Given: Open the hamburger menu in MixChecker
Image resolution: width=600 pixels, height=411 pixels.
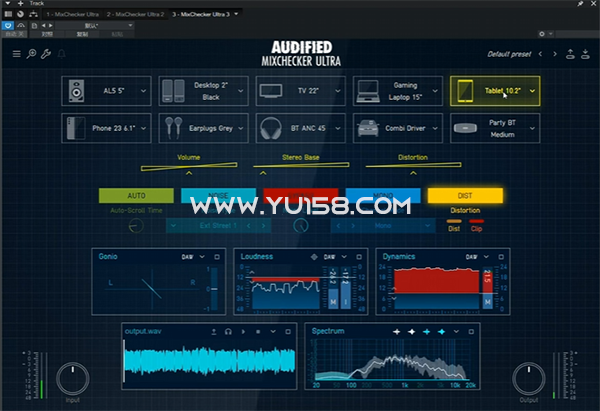Looking at the screenshot, I should click(16, 54).
